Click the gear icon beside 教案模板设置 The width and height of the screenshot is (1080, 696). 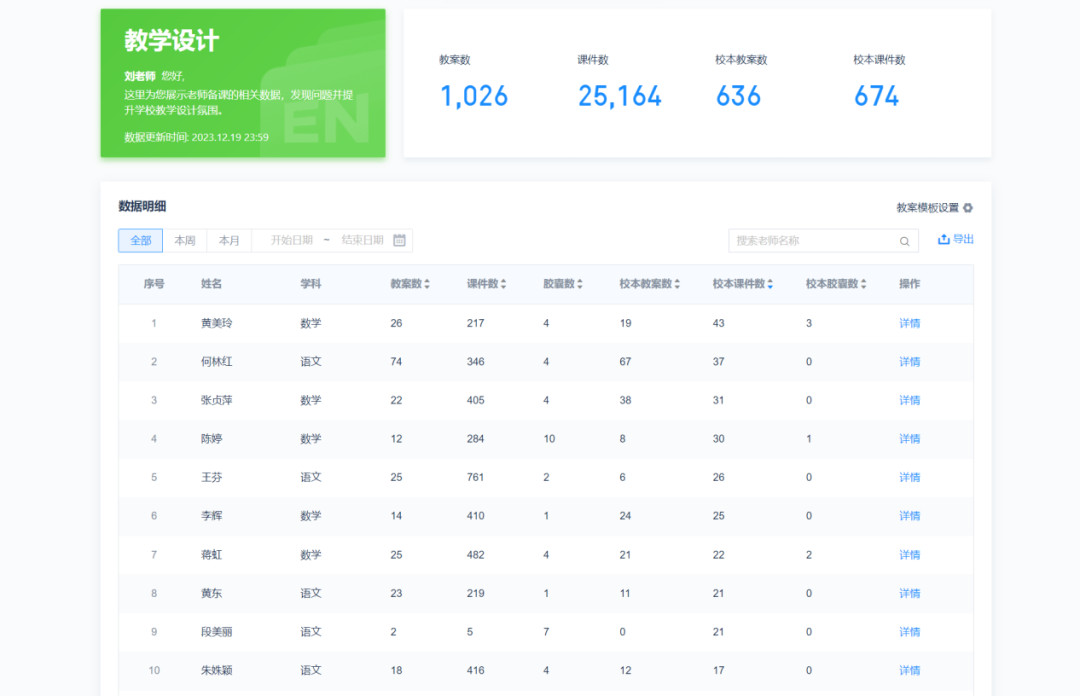tap(967, 208)
